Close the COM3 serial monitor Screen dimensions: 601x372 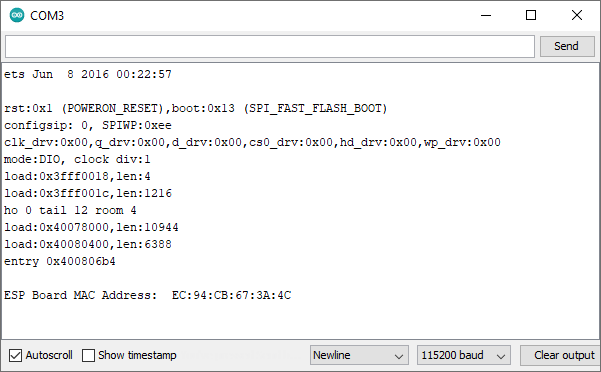click(x=576, y=15)
